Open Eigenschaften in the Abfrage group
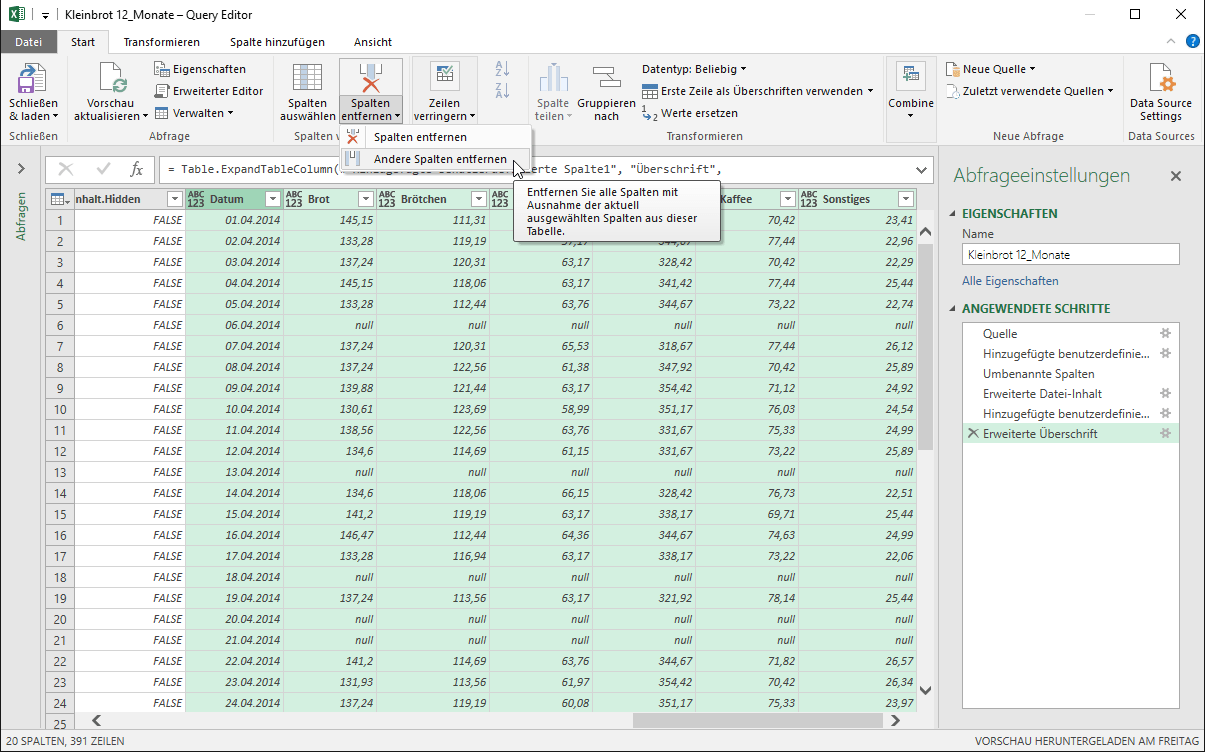The height and width of the screenshot is (752, 1205). pyautogui.click(x=201, y=69)
